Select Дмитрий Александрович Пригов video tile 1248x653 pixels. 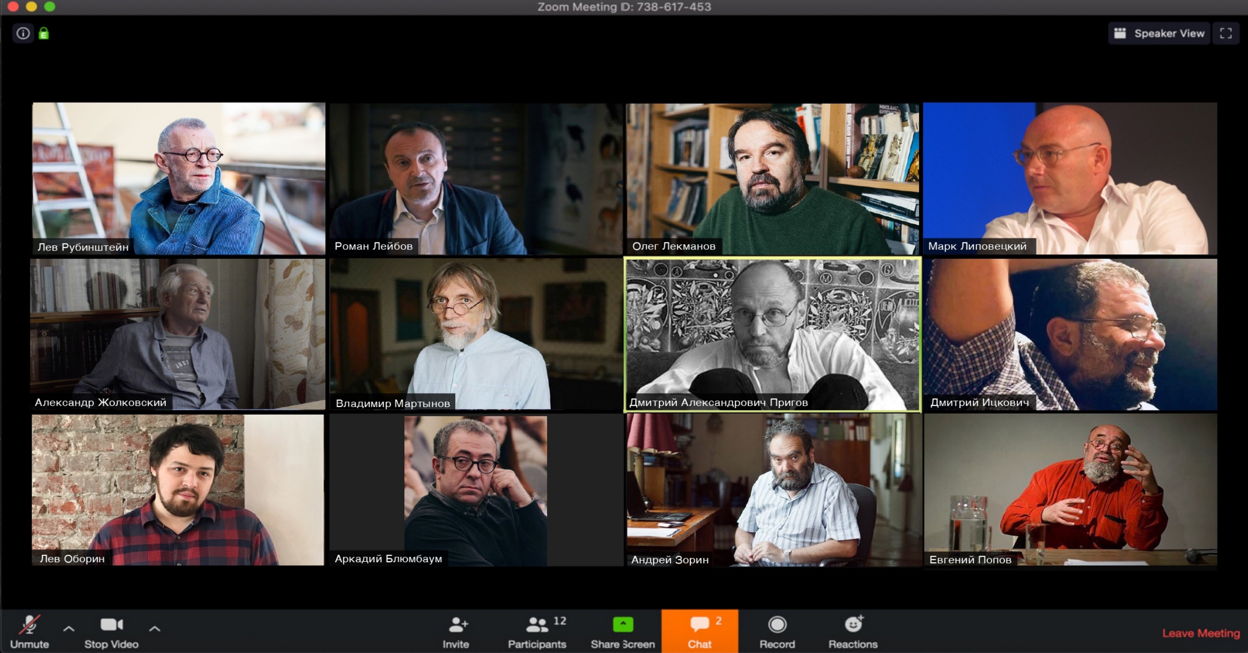click(x=773, y=335)
